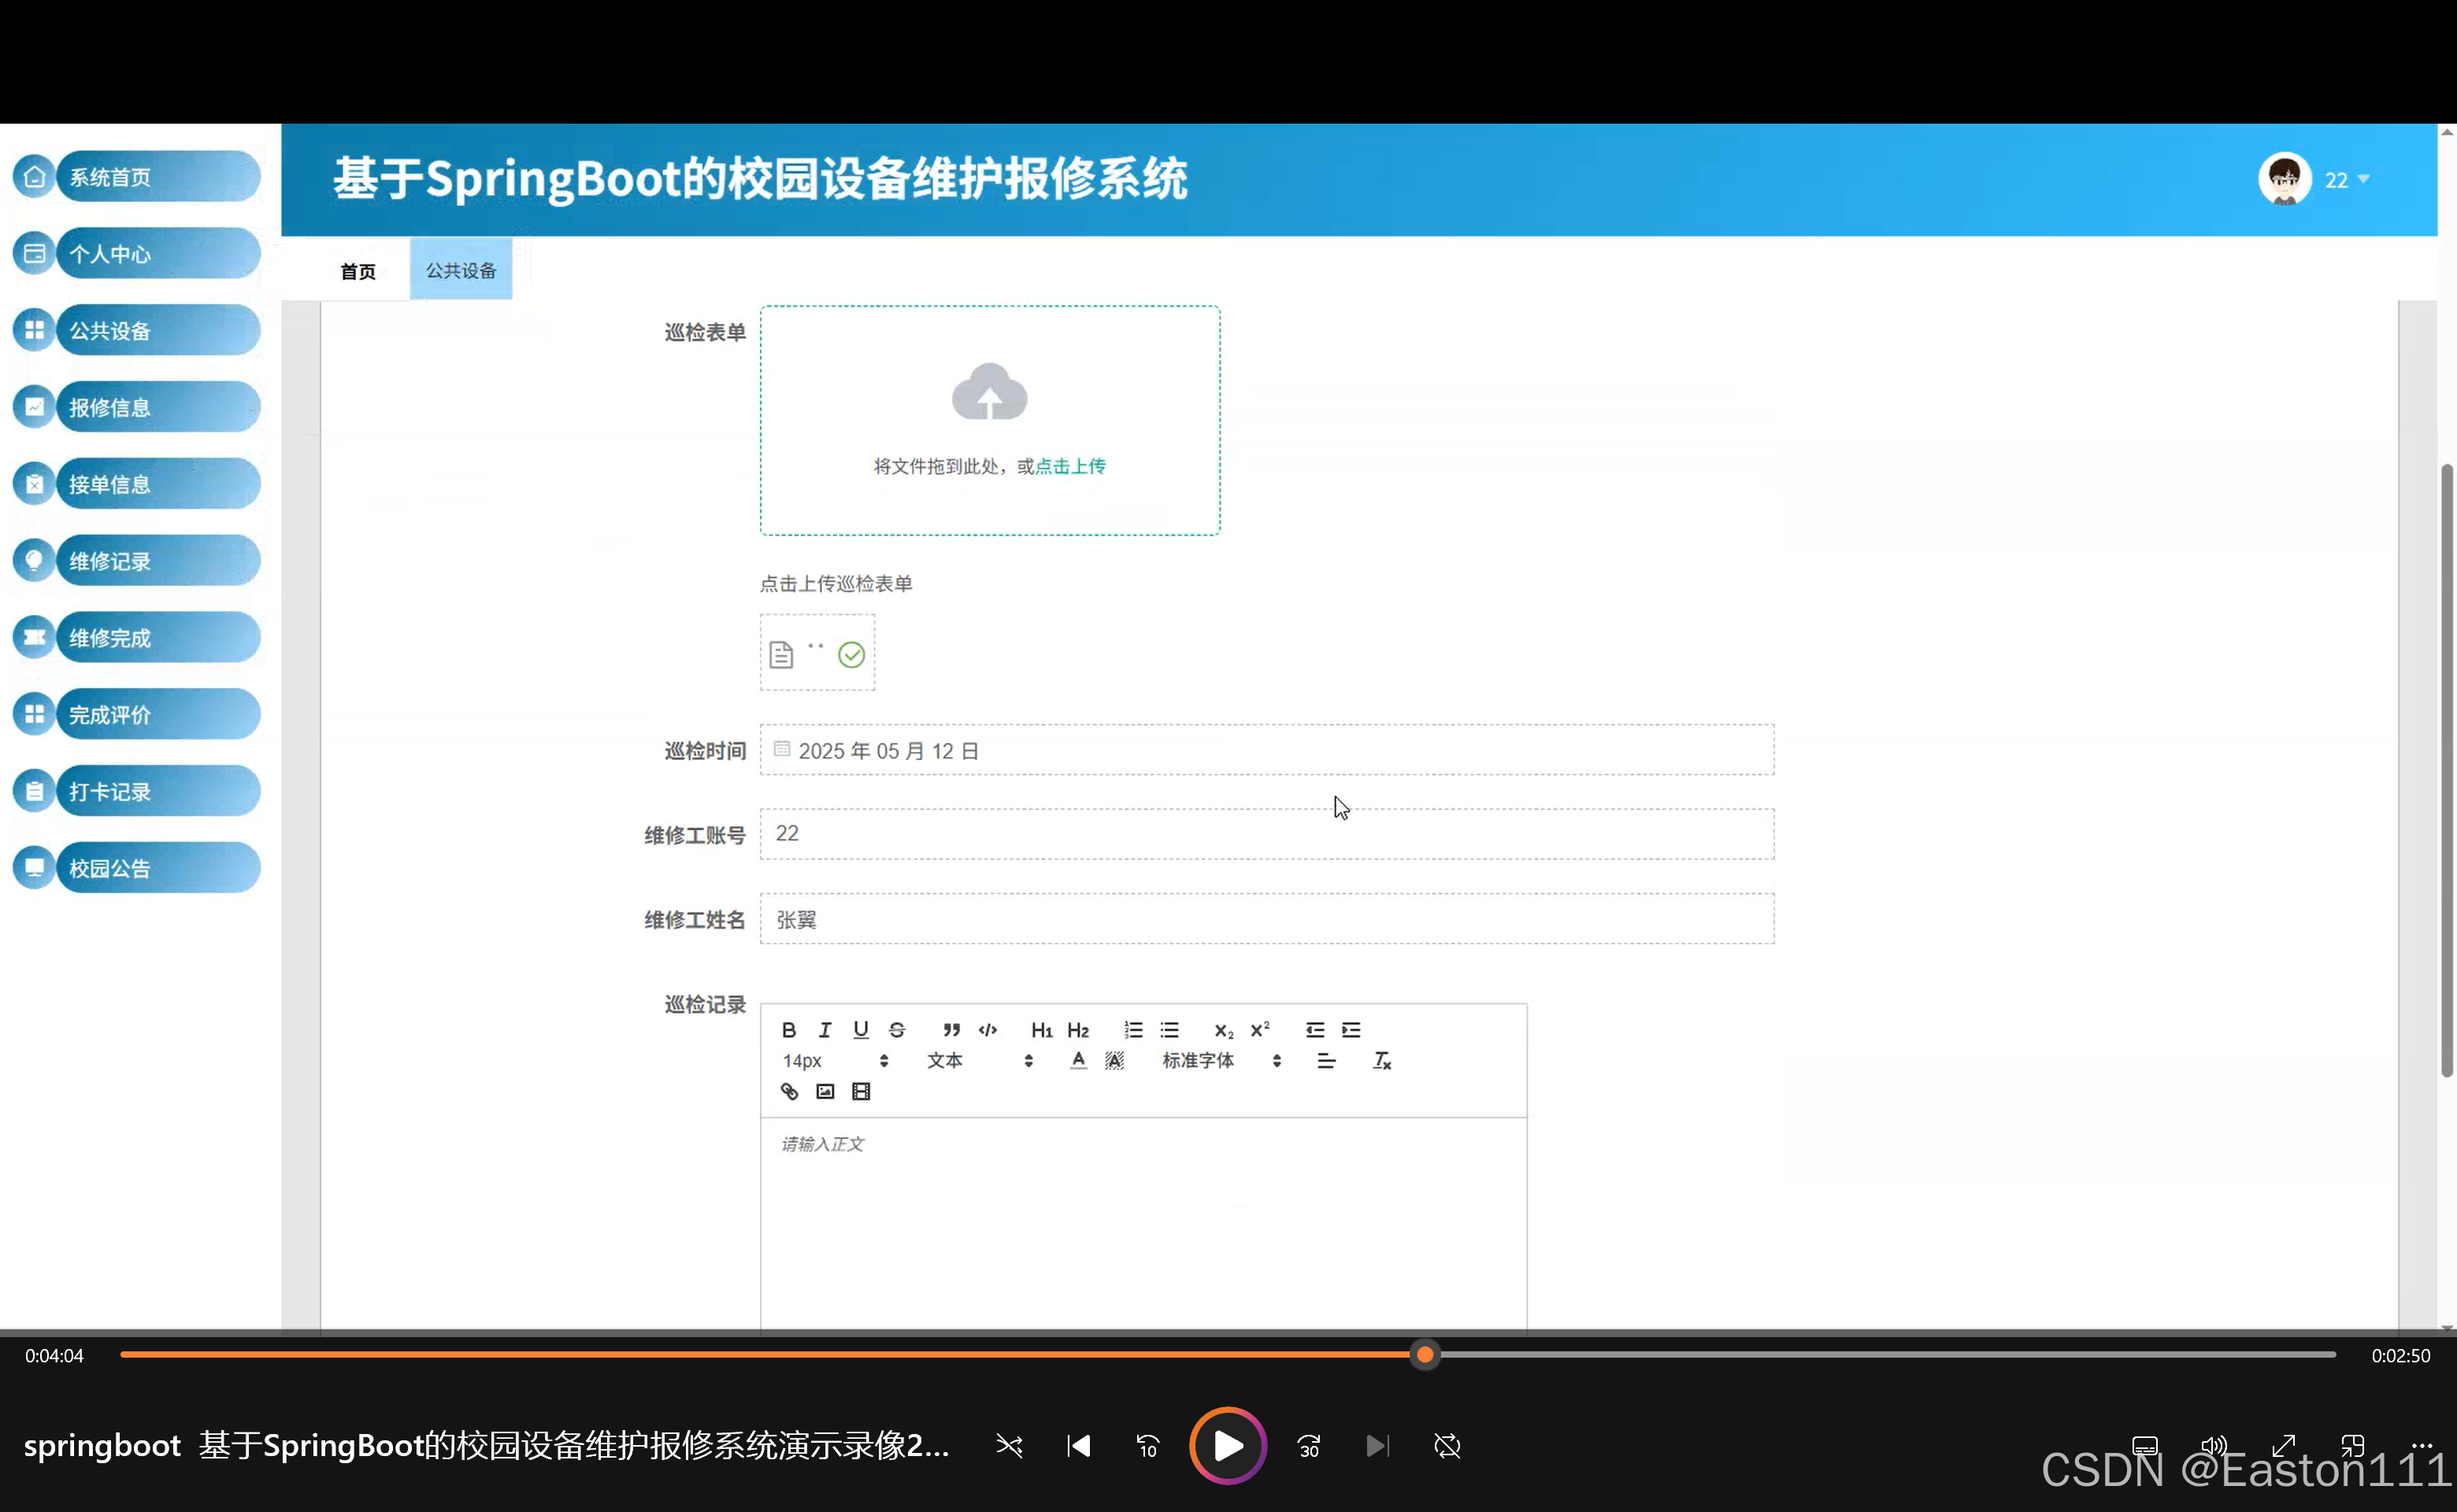Click the 巡检时间 date input field
Image resolution: width=2457 pixels, height=1512 pixels.
(x=1100, y=750)
